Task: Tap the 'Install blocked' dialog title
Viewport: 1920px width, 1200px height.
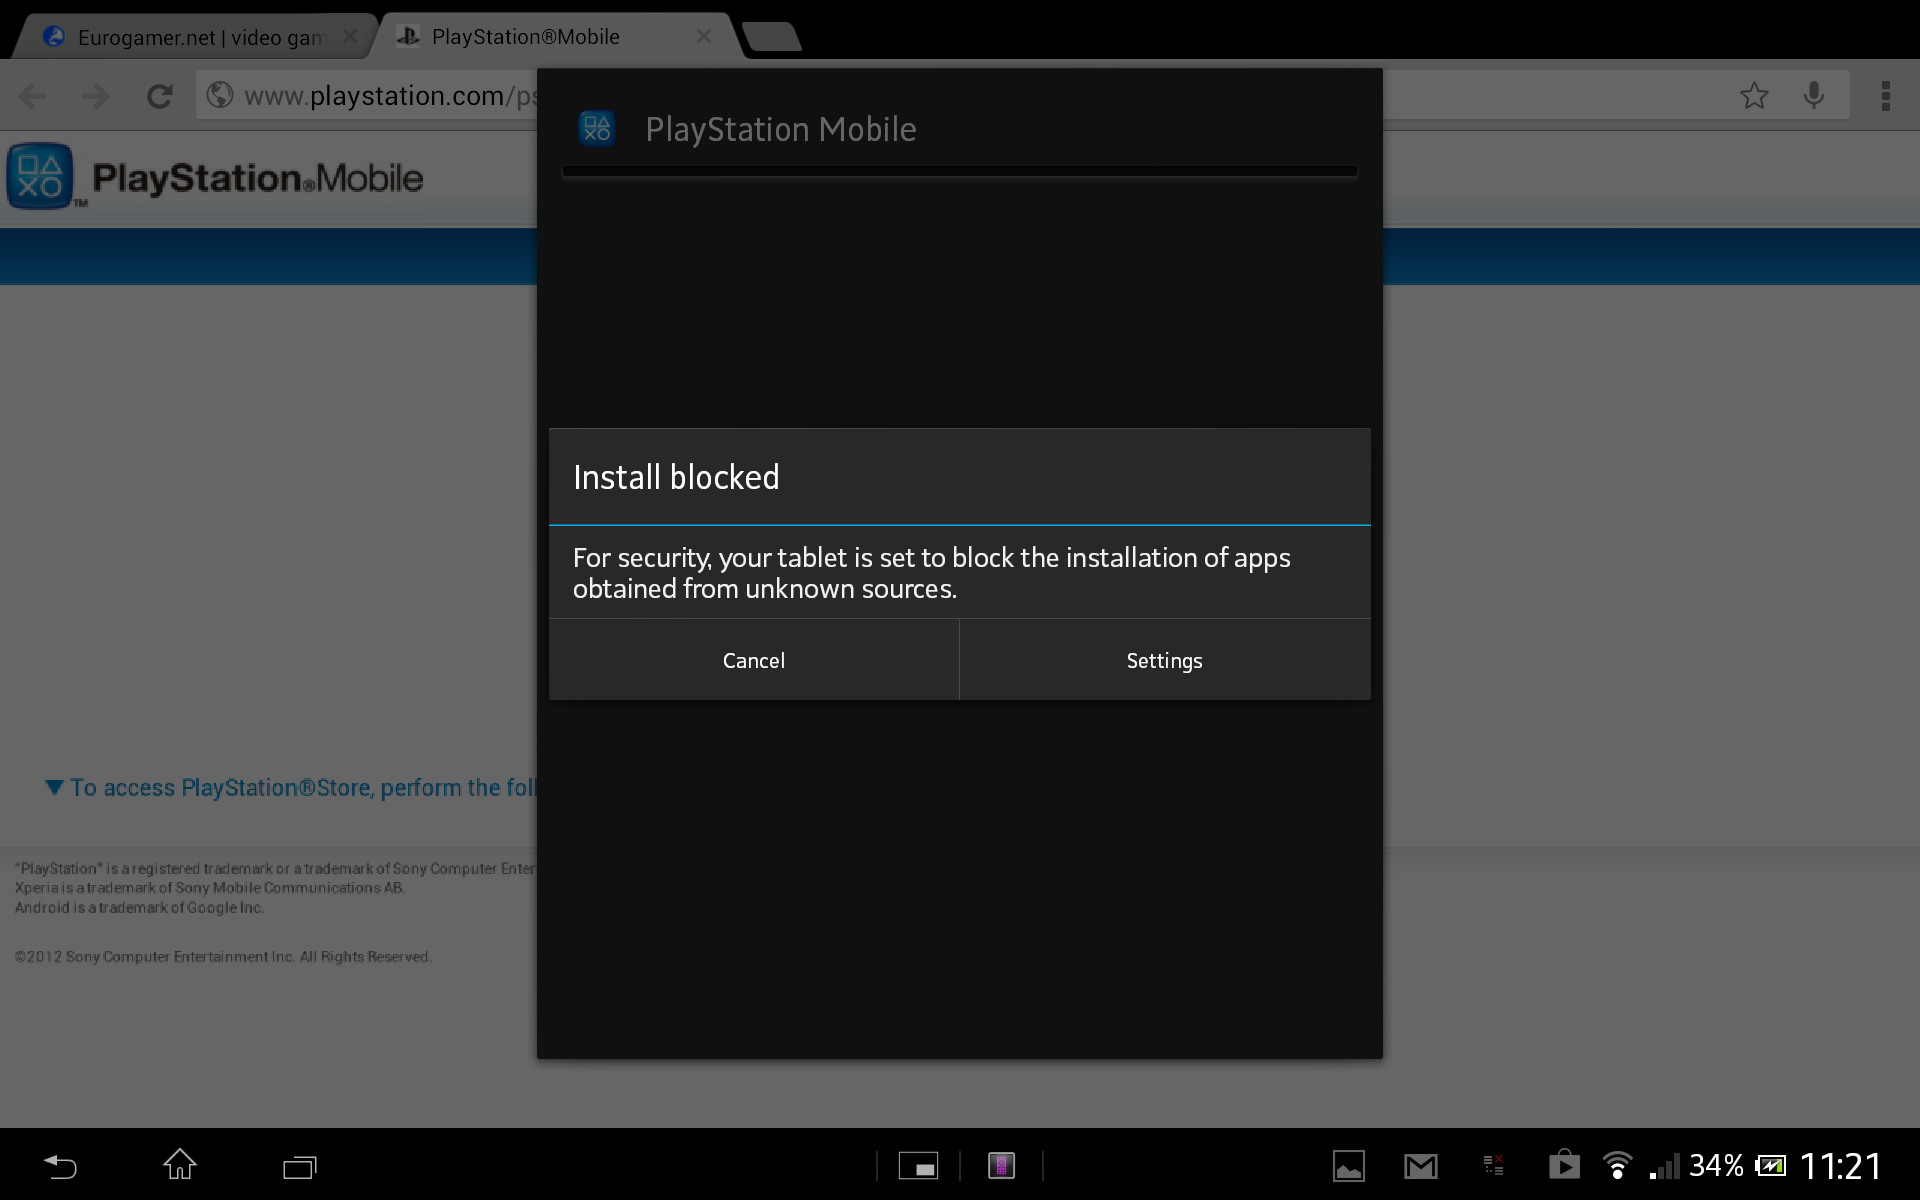Action: click(676, 477)
